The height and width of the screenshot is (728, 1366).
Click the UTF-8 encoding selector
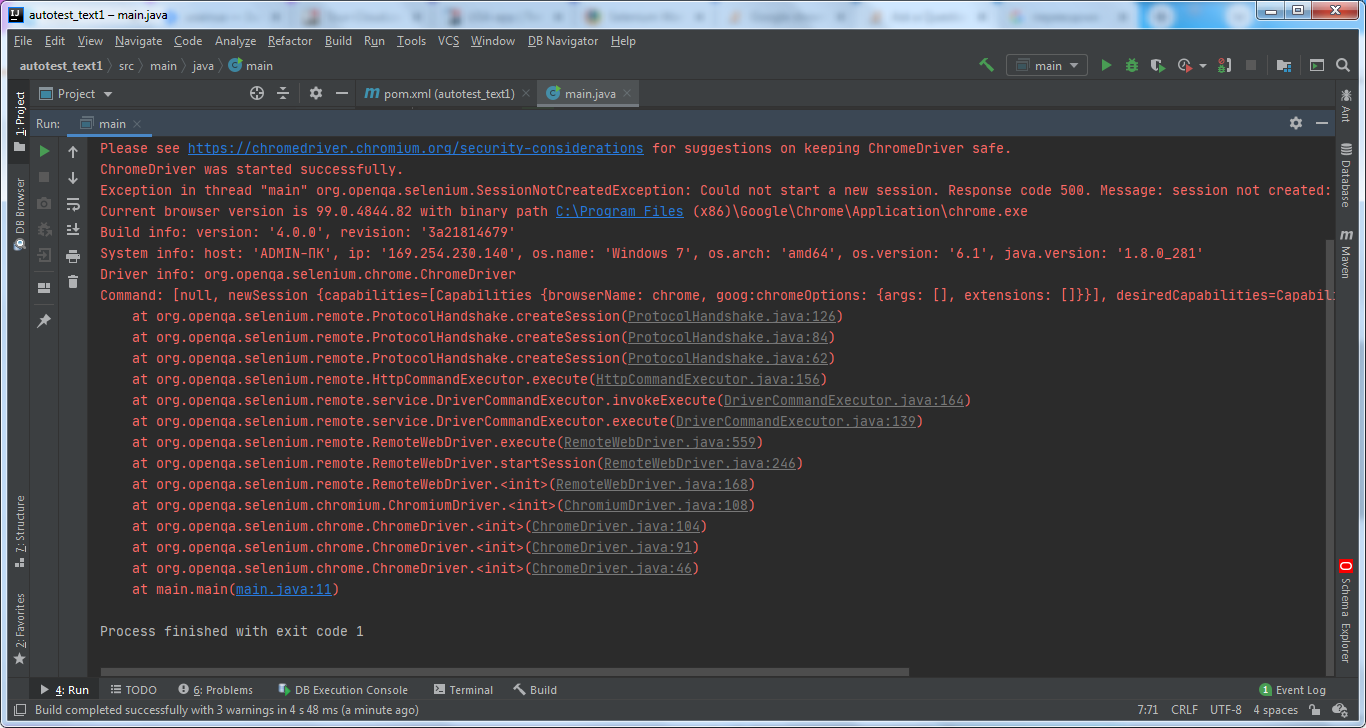tap(1225, 710)
